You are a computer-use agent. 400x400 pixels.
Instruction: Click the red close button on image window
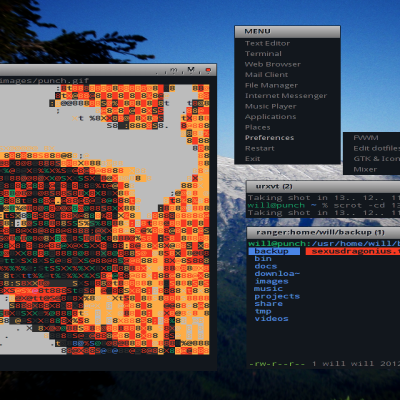(209, 70)
